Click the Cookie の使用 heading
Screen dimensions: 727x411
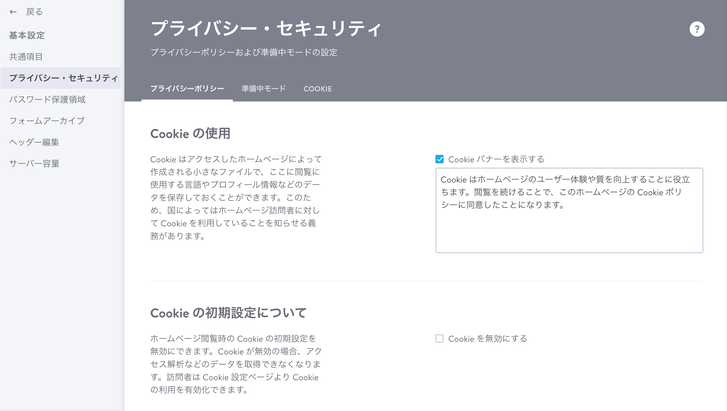pyautogui.click(x=190, y=134)
